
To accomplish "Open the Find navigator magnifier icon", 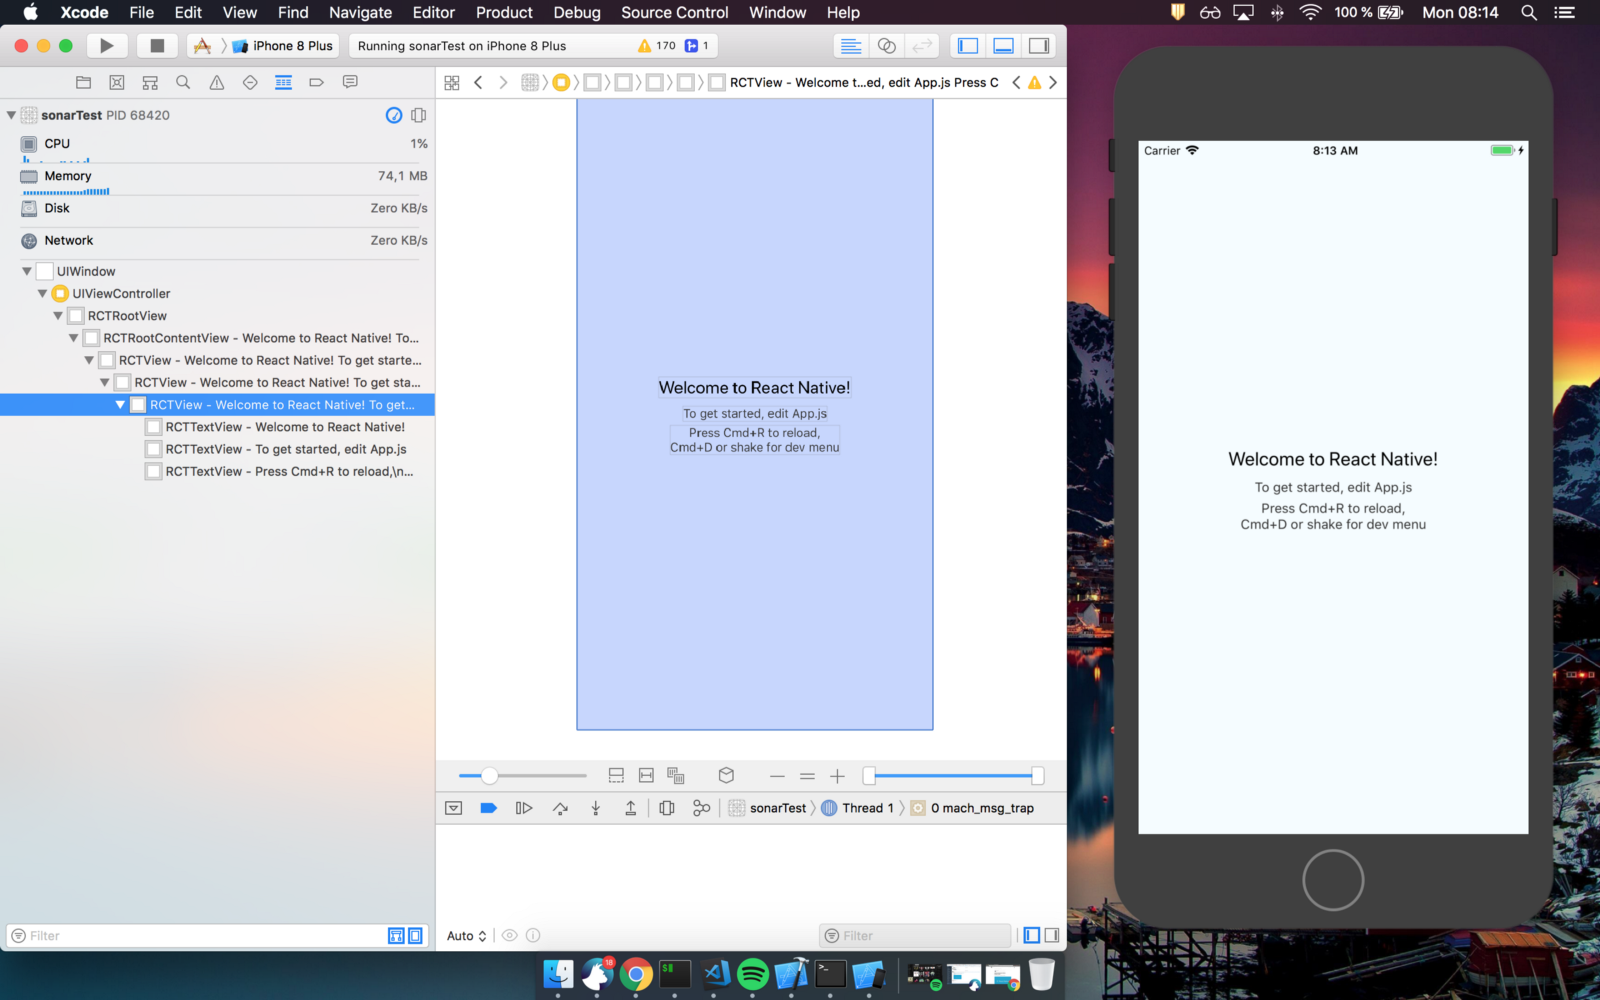I will 183,82.
